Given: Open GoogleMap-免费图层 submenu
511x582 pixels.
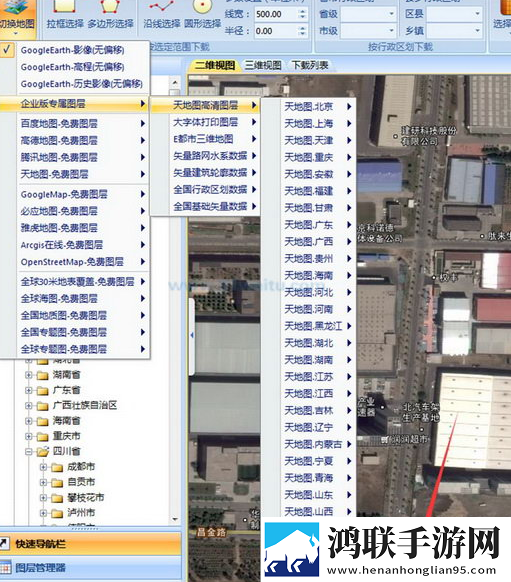Looking at the screenshot, I should click(x=74, y=194).
